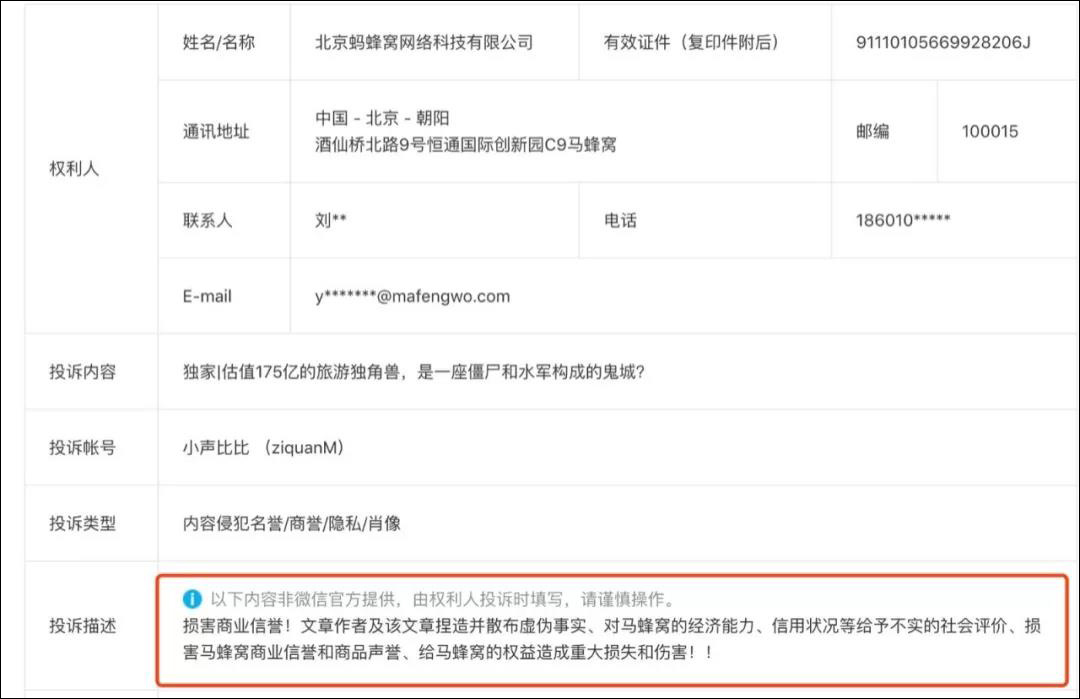Click account name 小声比比（ziquanM）
1080x699 pixels.
pyautogui.click(x=263, y=448)
